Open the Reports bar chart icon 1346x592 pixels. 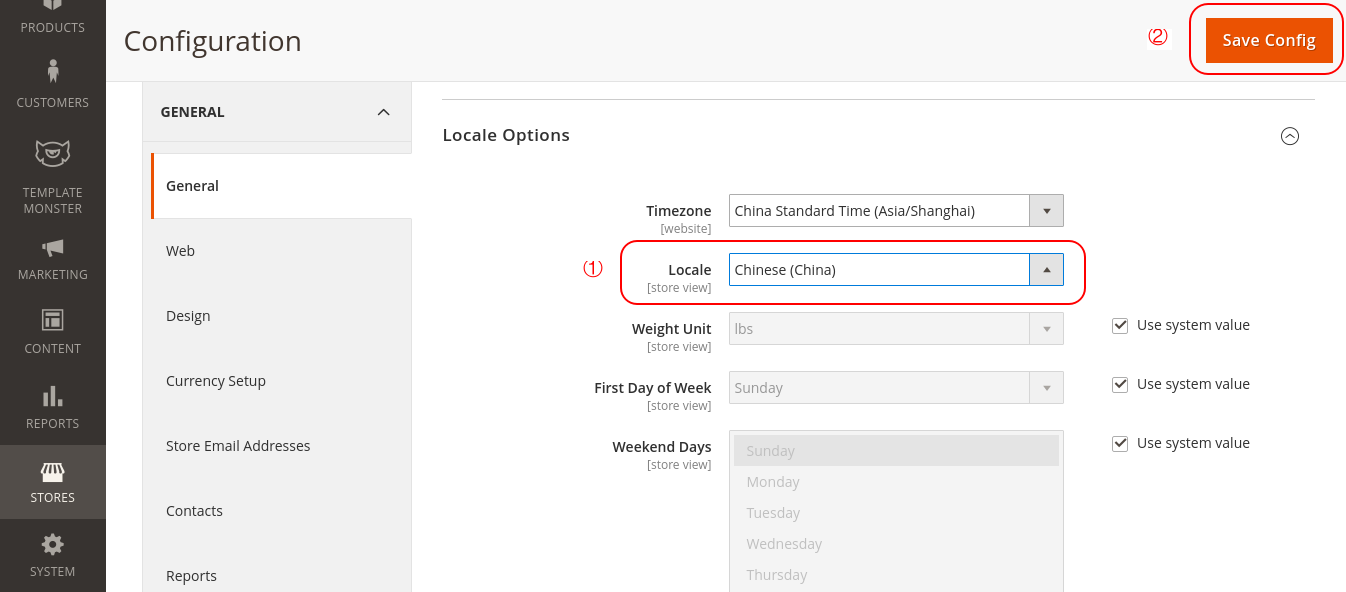52,395
